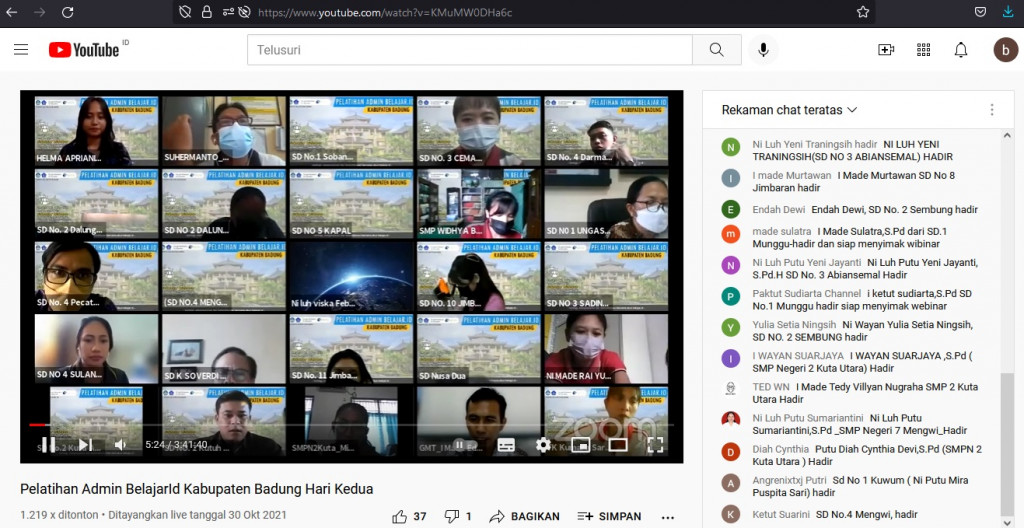Pause the video playback
Viewport: 1024px width, 528px height.
coord(47,445)
